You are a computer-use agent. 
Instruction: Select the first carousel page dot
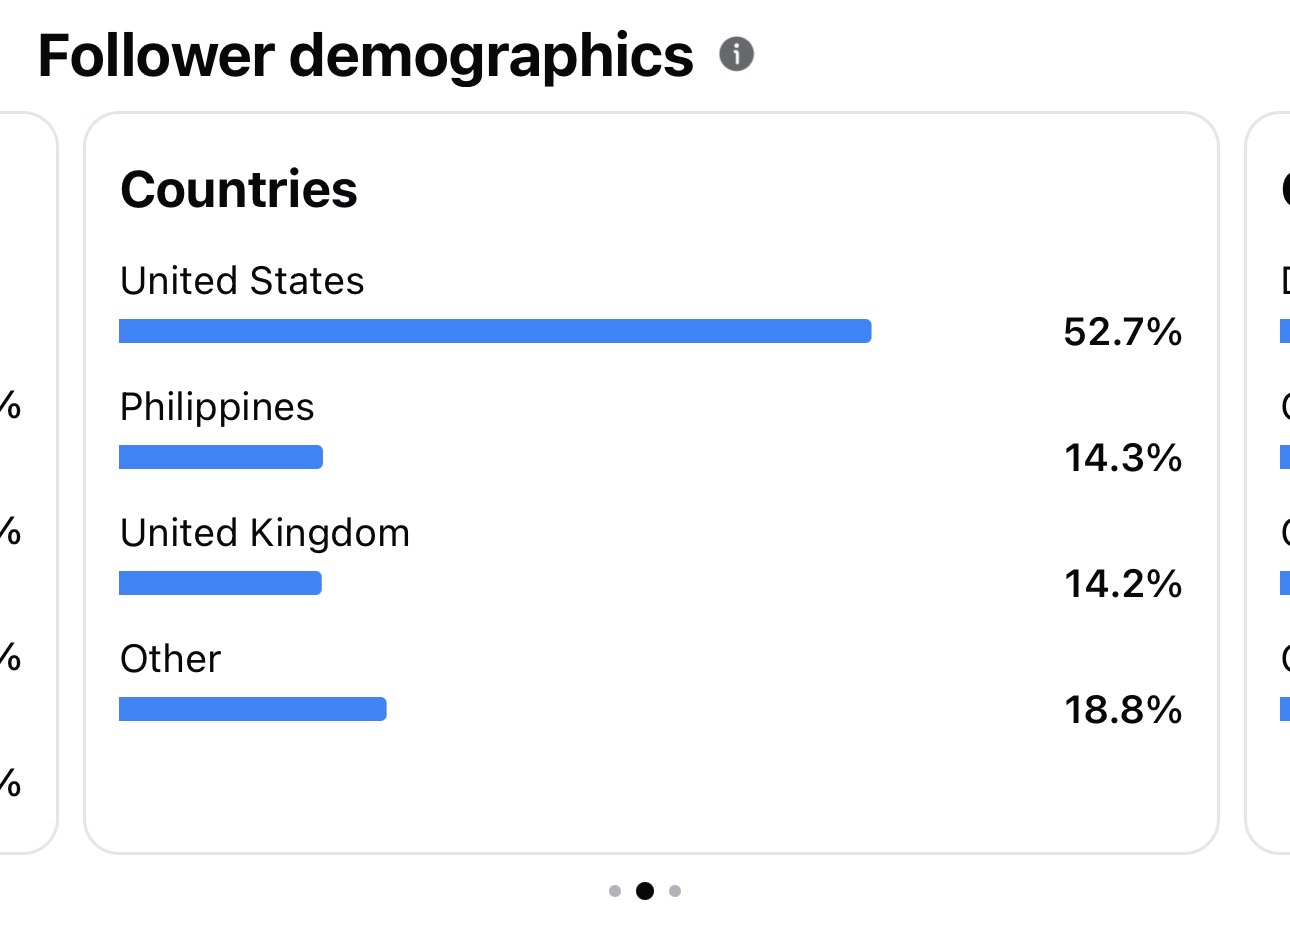pyautogui.click(x=615, y=891)
